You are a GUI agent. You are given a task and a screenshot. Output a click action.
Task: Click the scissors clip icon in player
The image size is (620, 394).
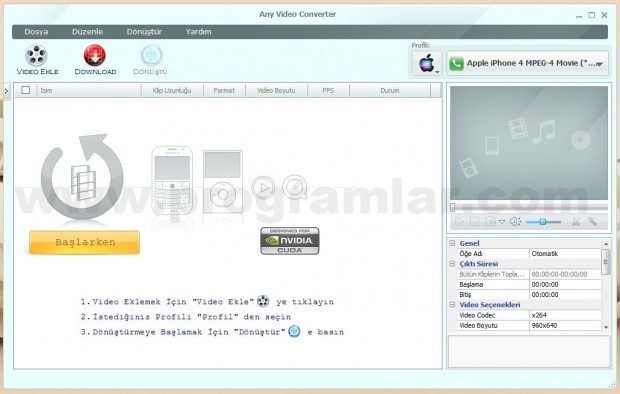click(576, 222)
